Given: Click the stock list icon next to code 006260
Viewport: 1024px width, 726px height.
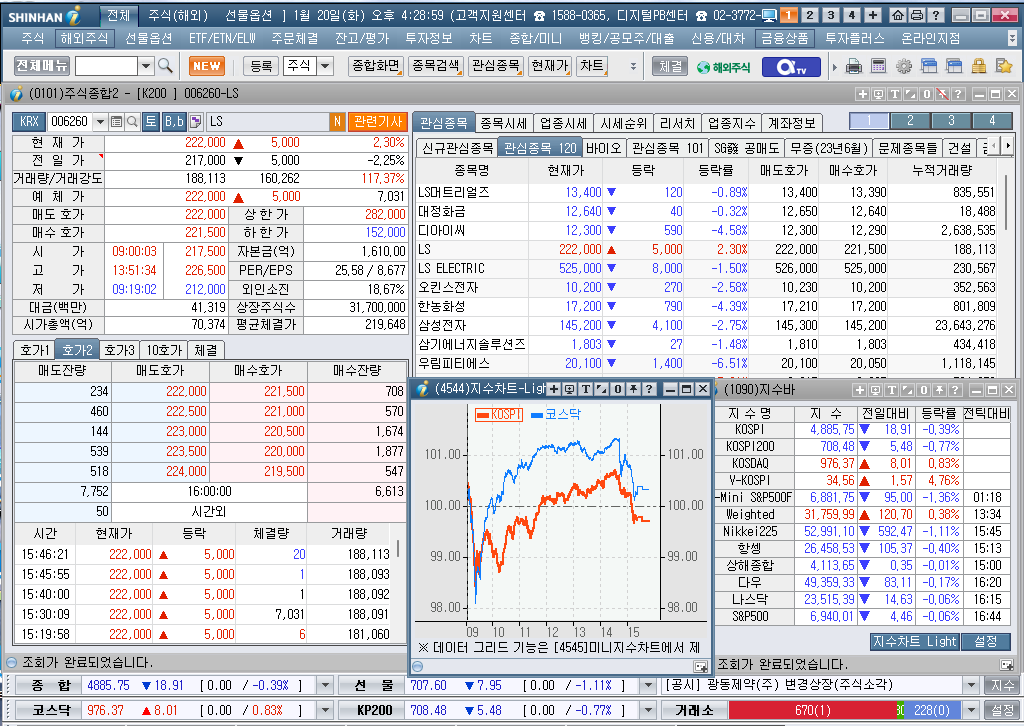Looking at the screenshot, I should click(x=116, y=121).
